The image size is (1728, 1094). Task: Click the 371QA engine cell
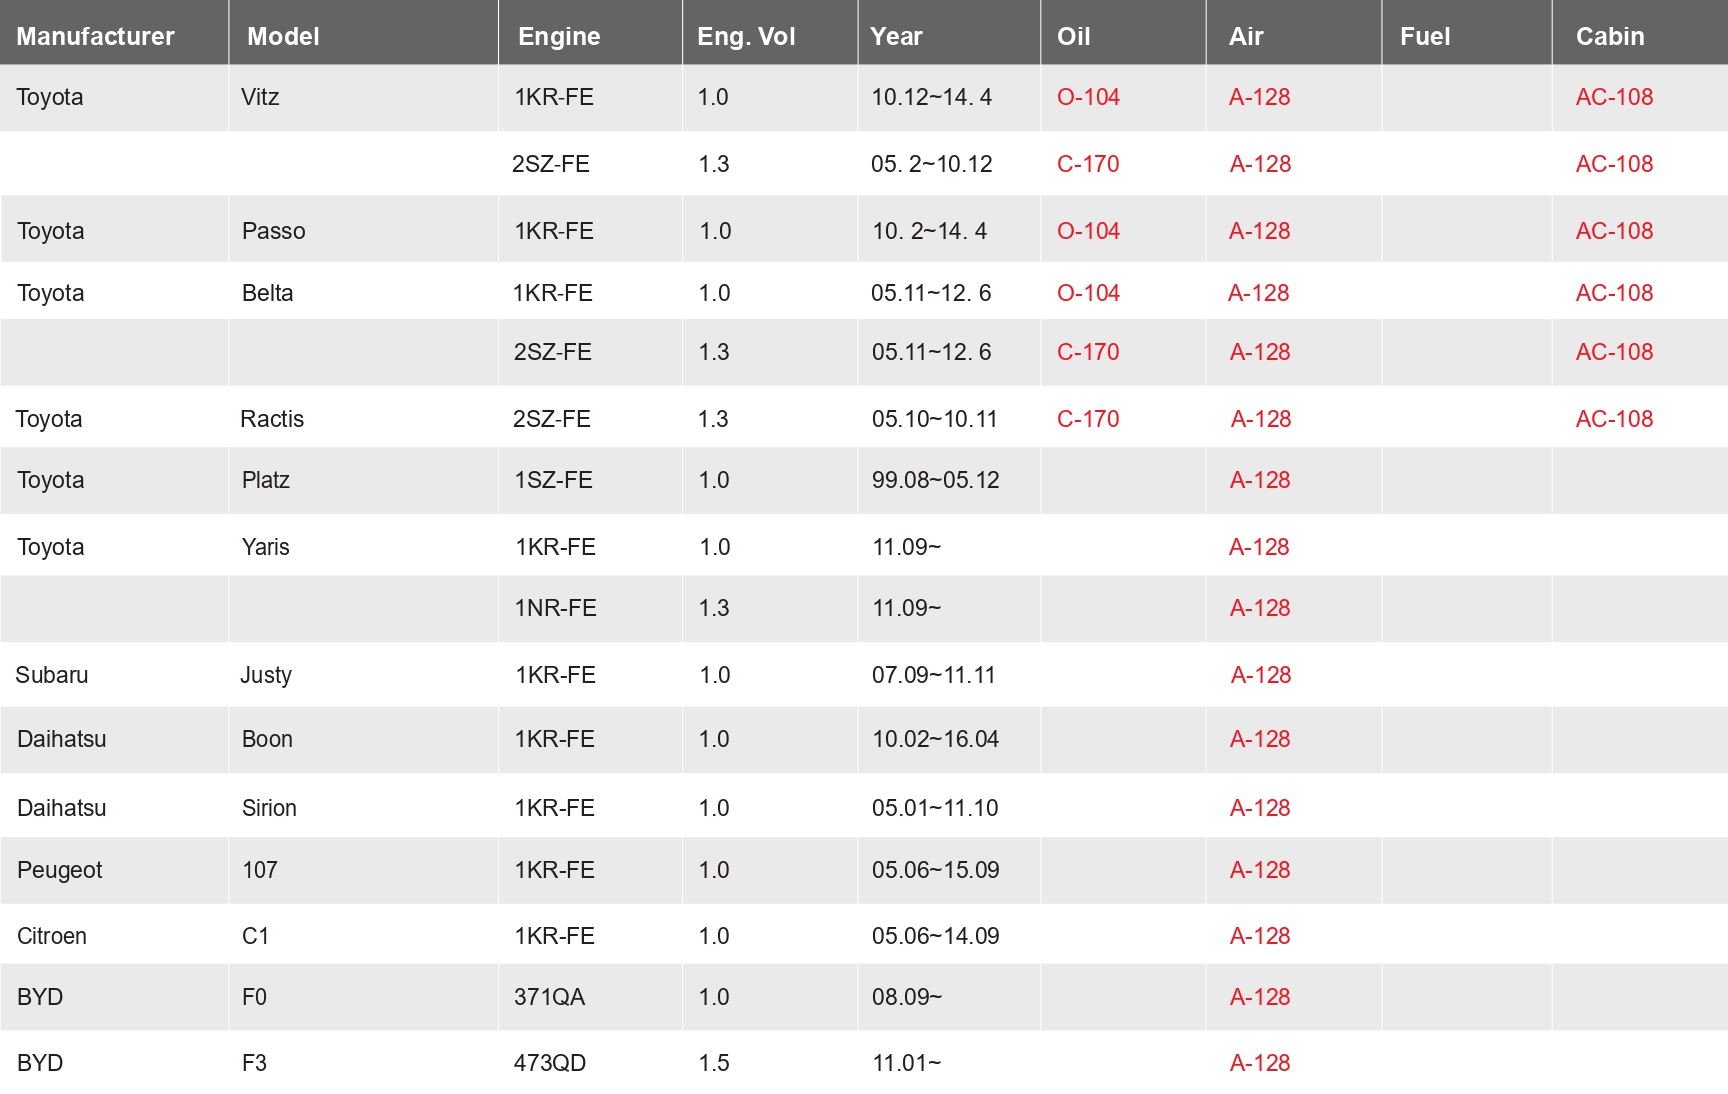(549, 997)
